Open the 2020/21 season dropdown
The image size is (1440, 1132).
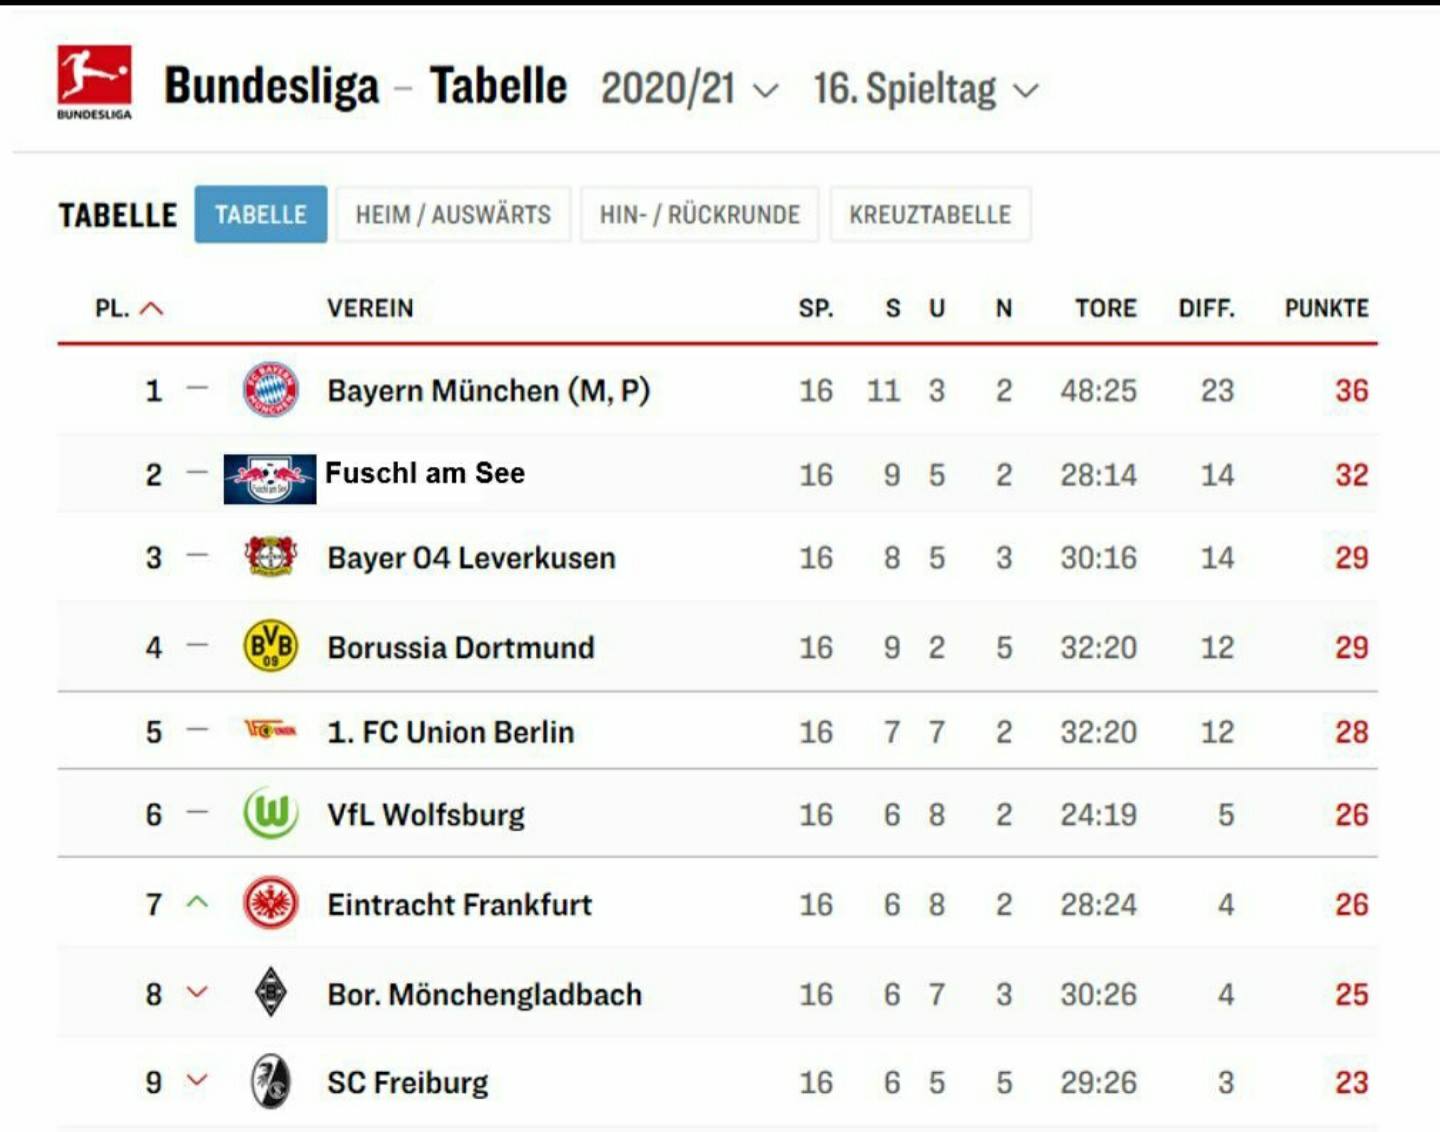click(x=689, y=89)
